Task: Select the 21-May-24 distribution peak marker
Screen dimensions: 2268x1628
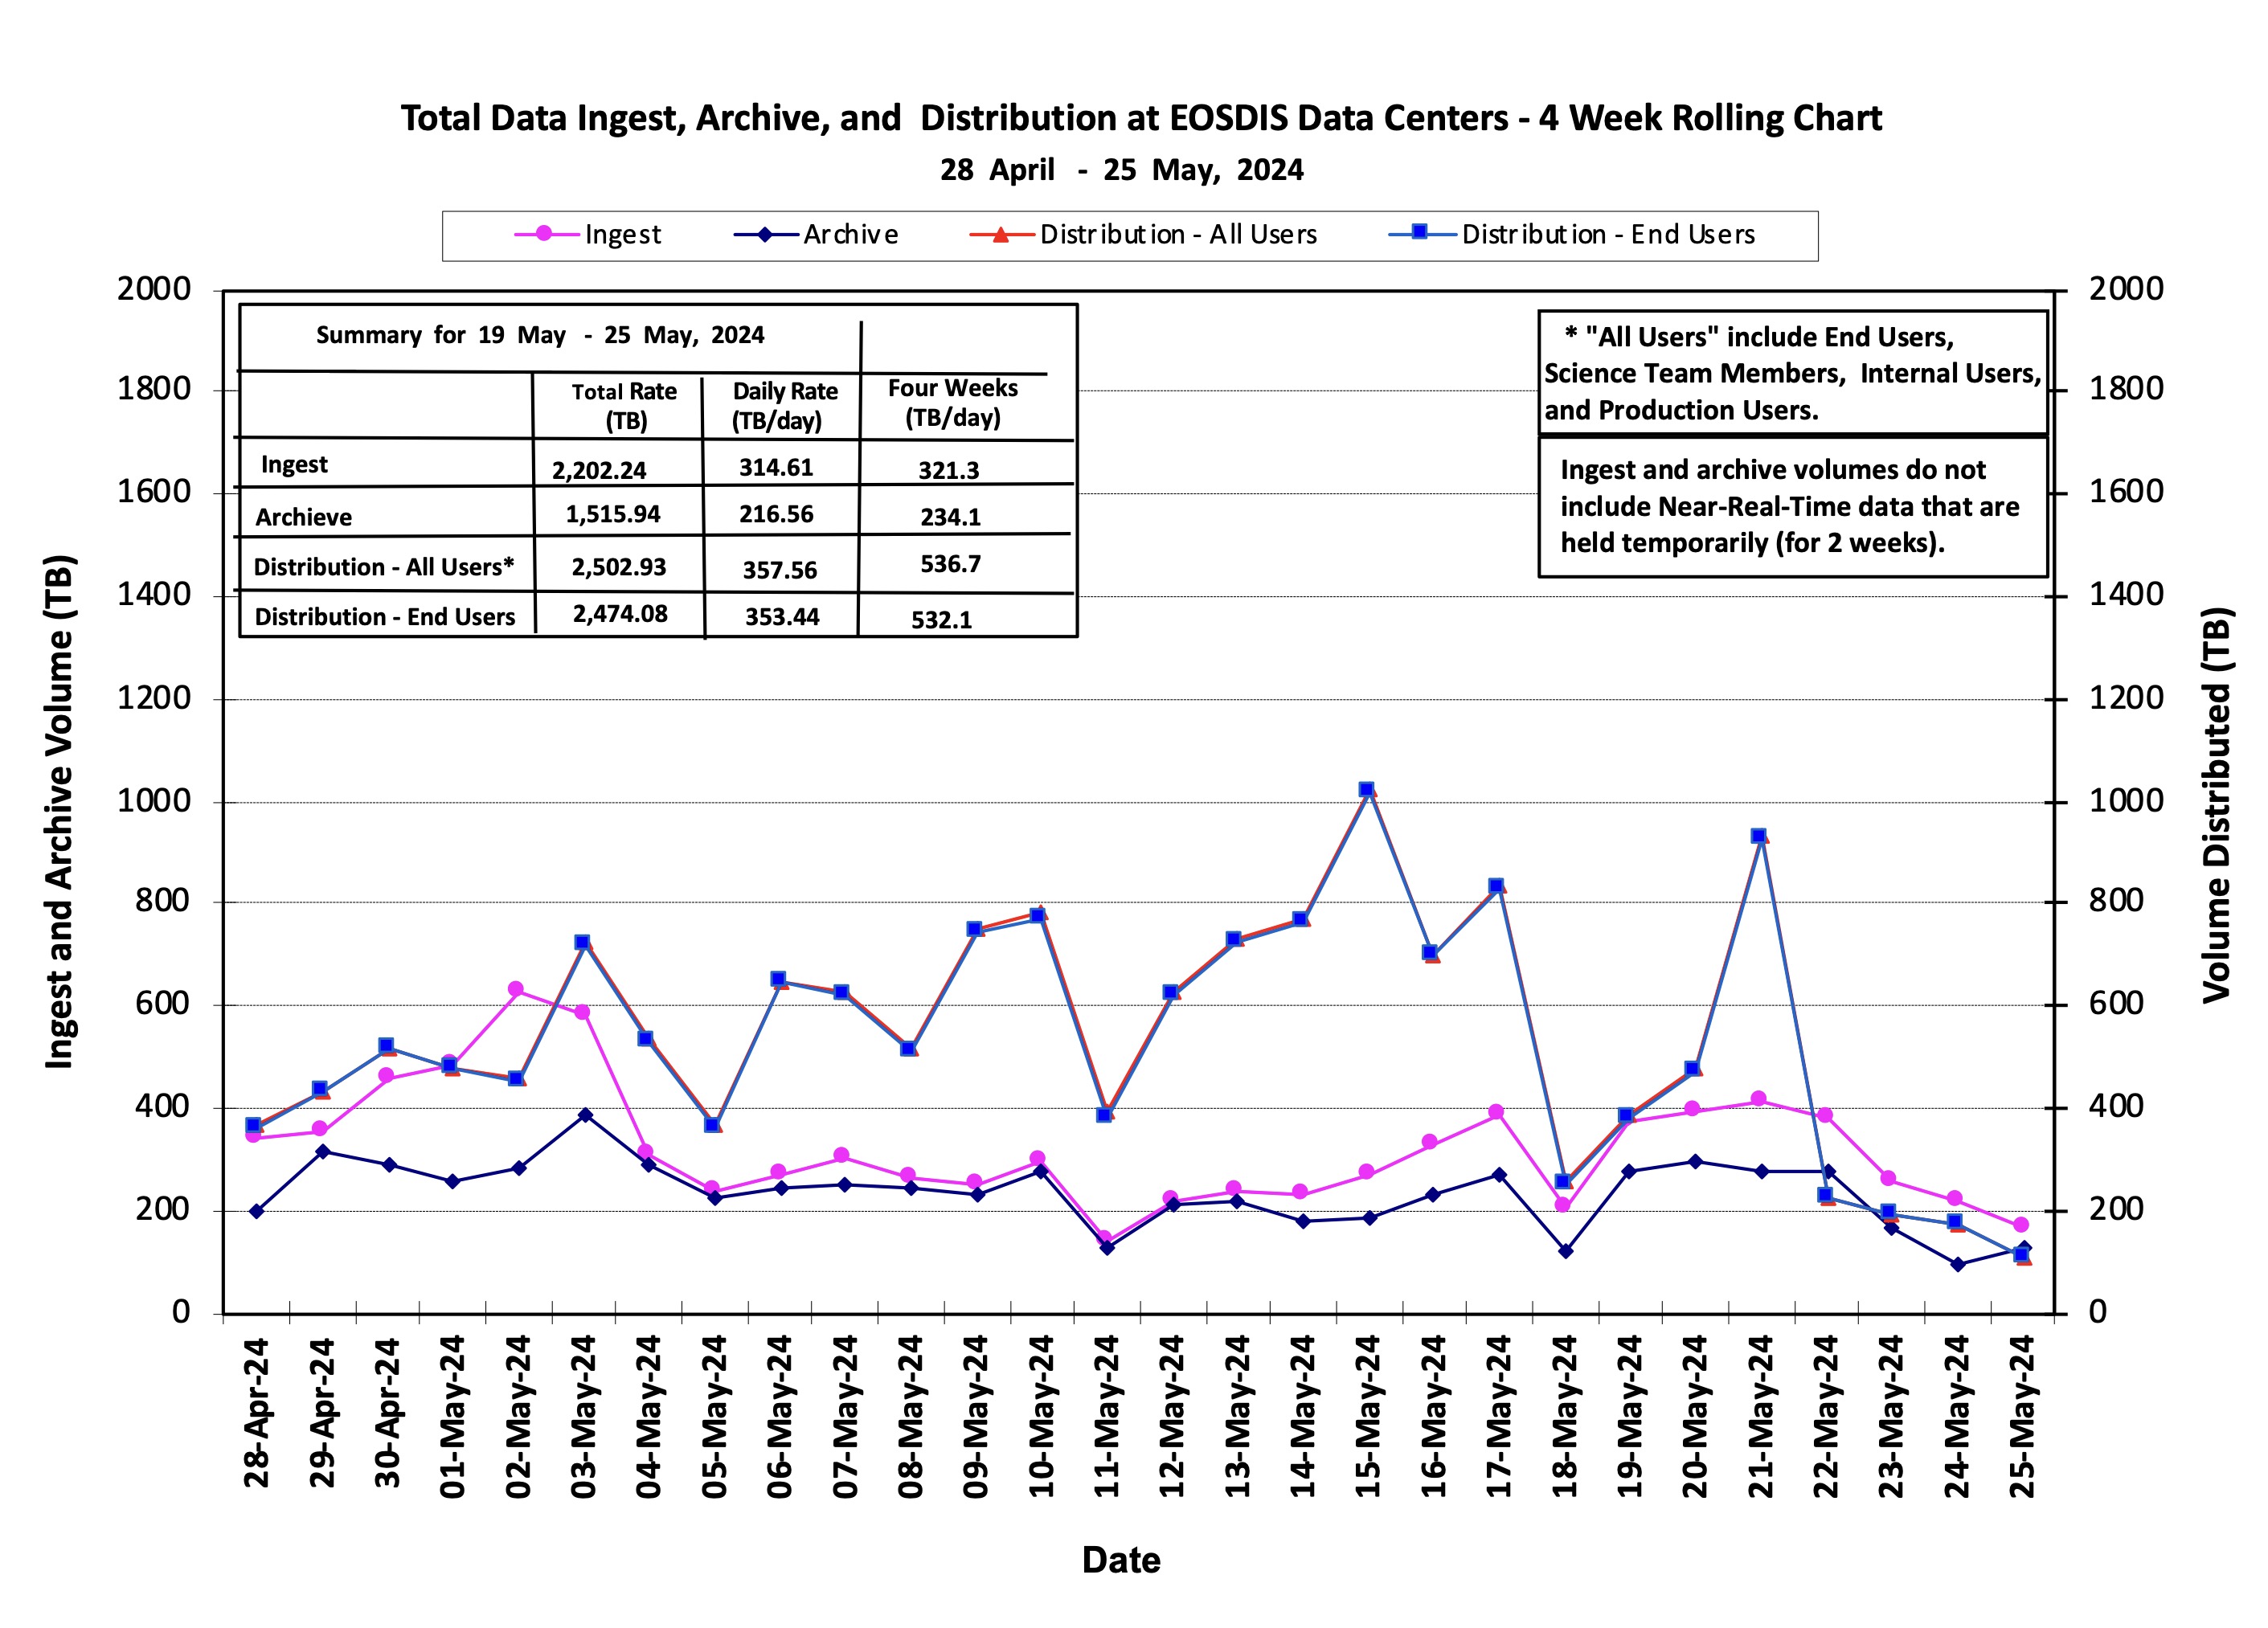Action: (1759, 836)
